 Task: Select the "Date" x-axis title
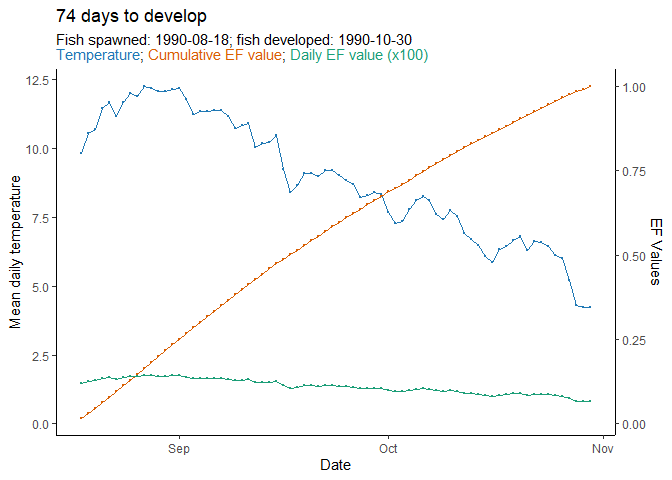335,465
